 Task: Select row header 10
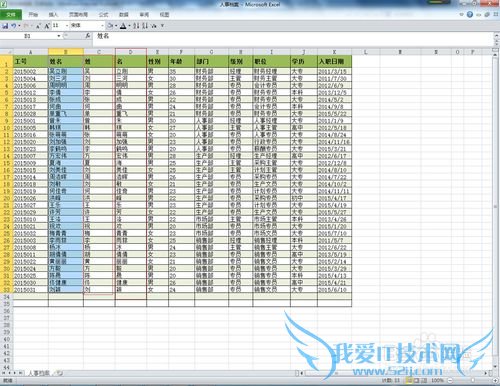pyautogui.click(x=6, y=128)
